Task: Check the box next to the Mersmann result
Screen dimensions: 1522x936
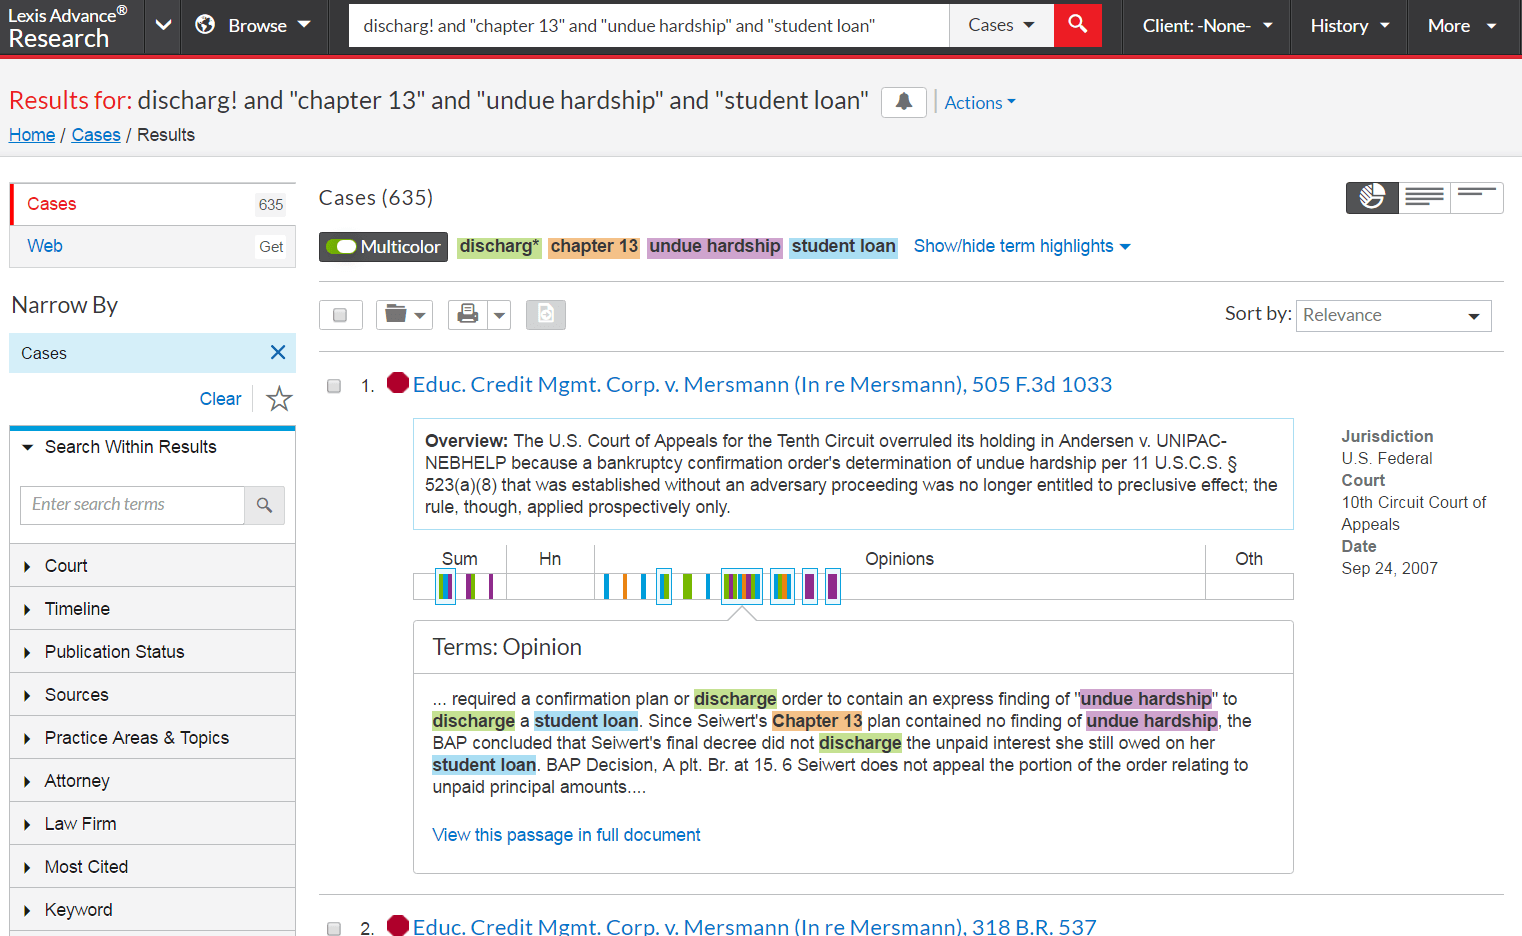Action: 333,385
